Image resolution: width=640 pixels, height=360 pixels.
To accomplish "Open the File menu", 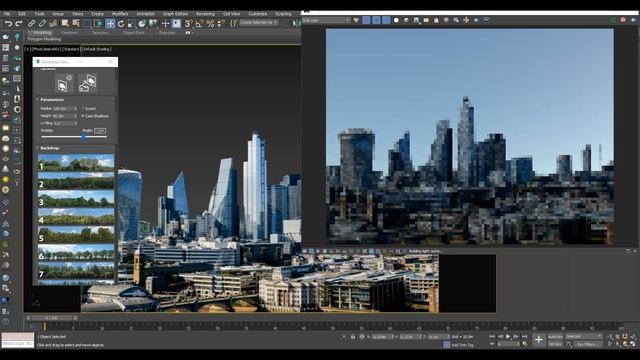I will point(7,14).
